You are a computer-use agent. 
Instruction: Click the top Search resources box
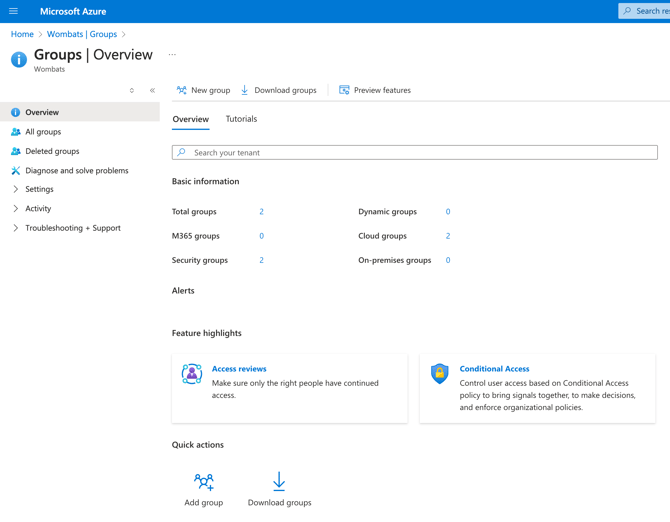(644, 11)
